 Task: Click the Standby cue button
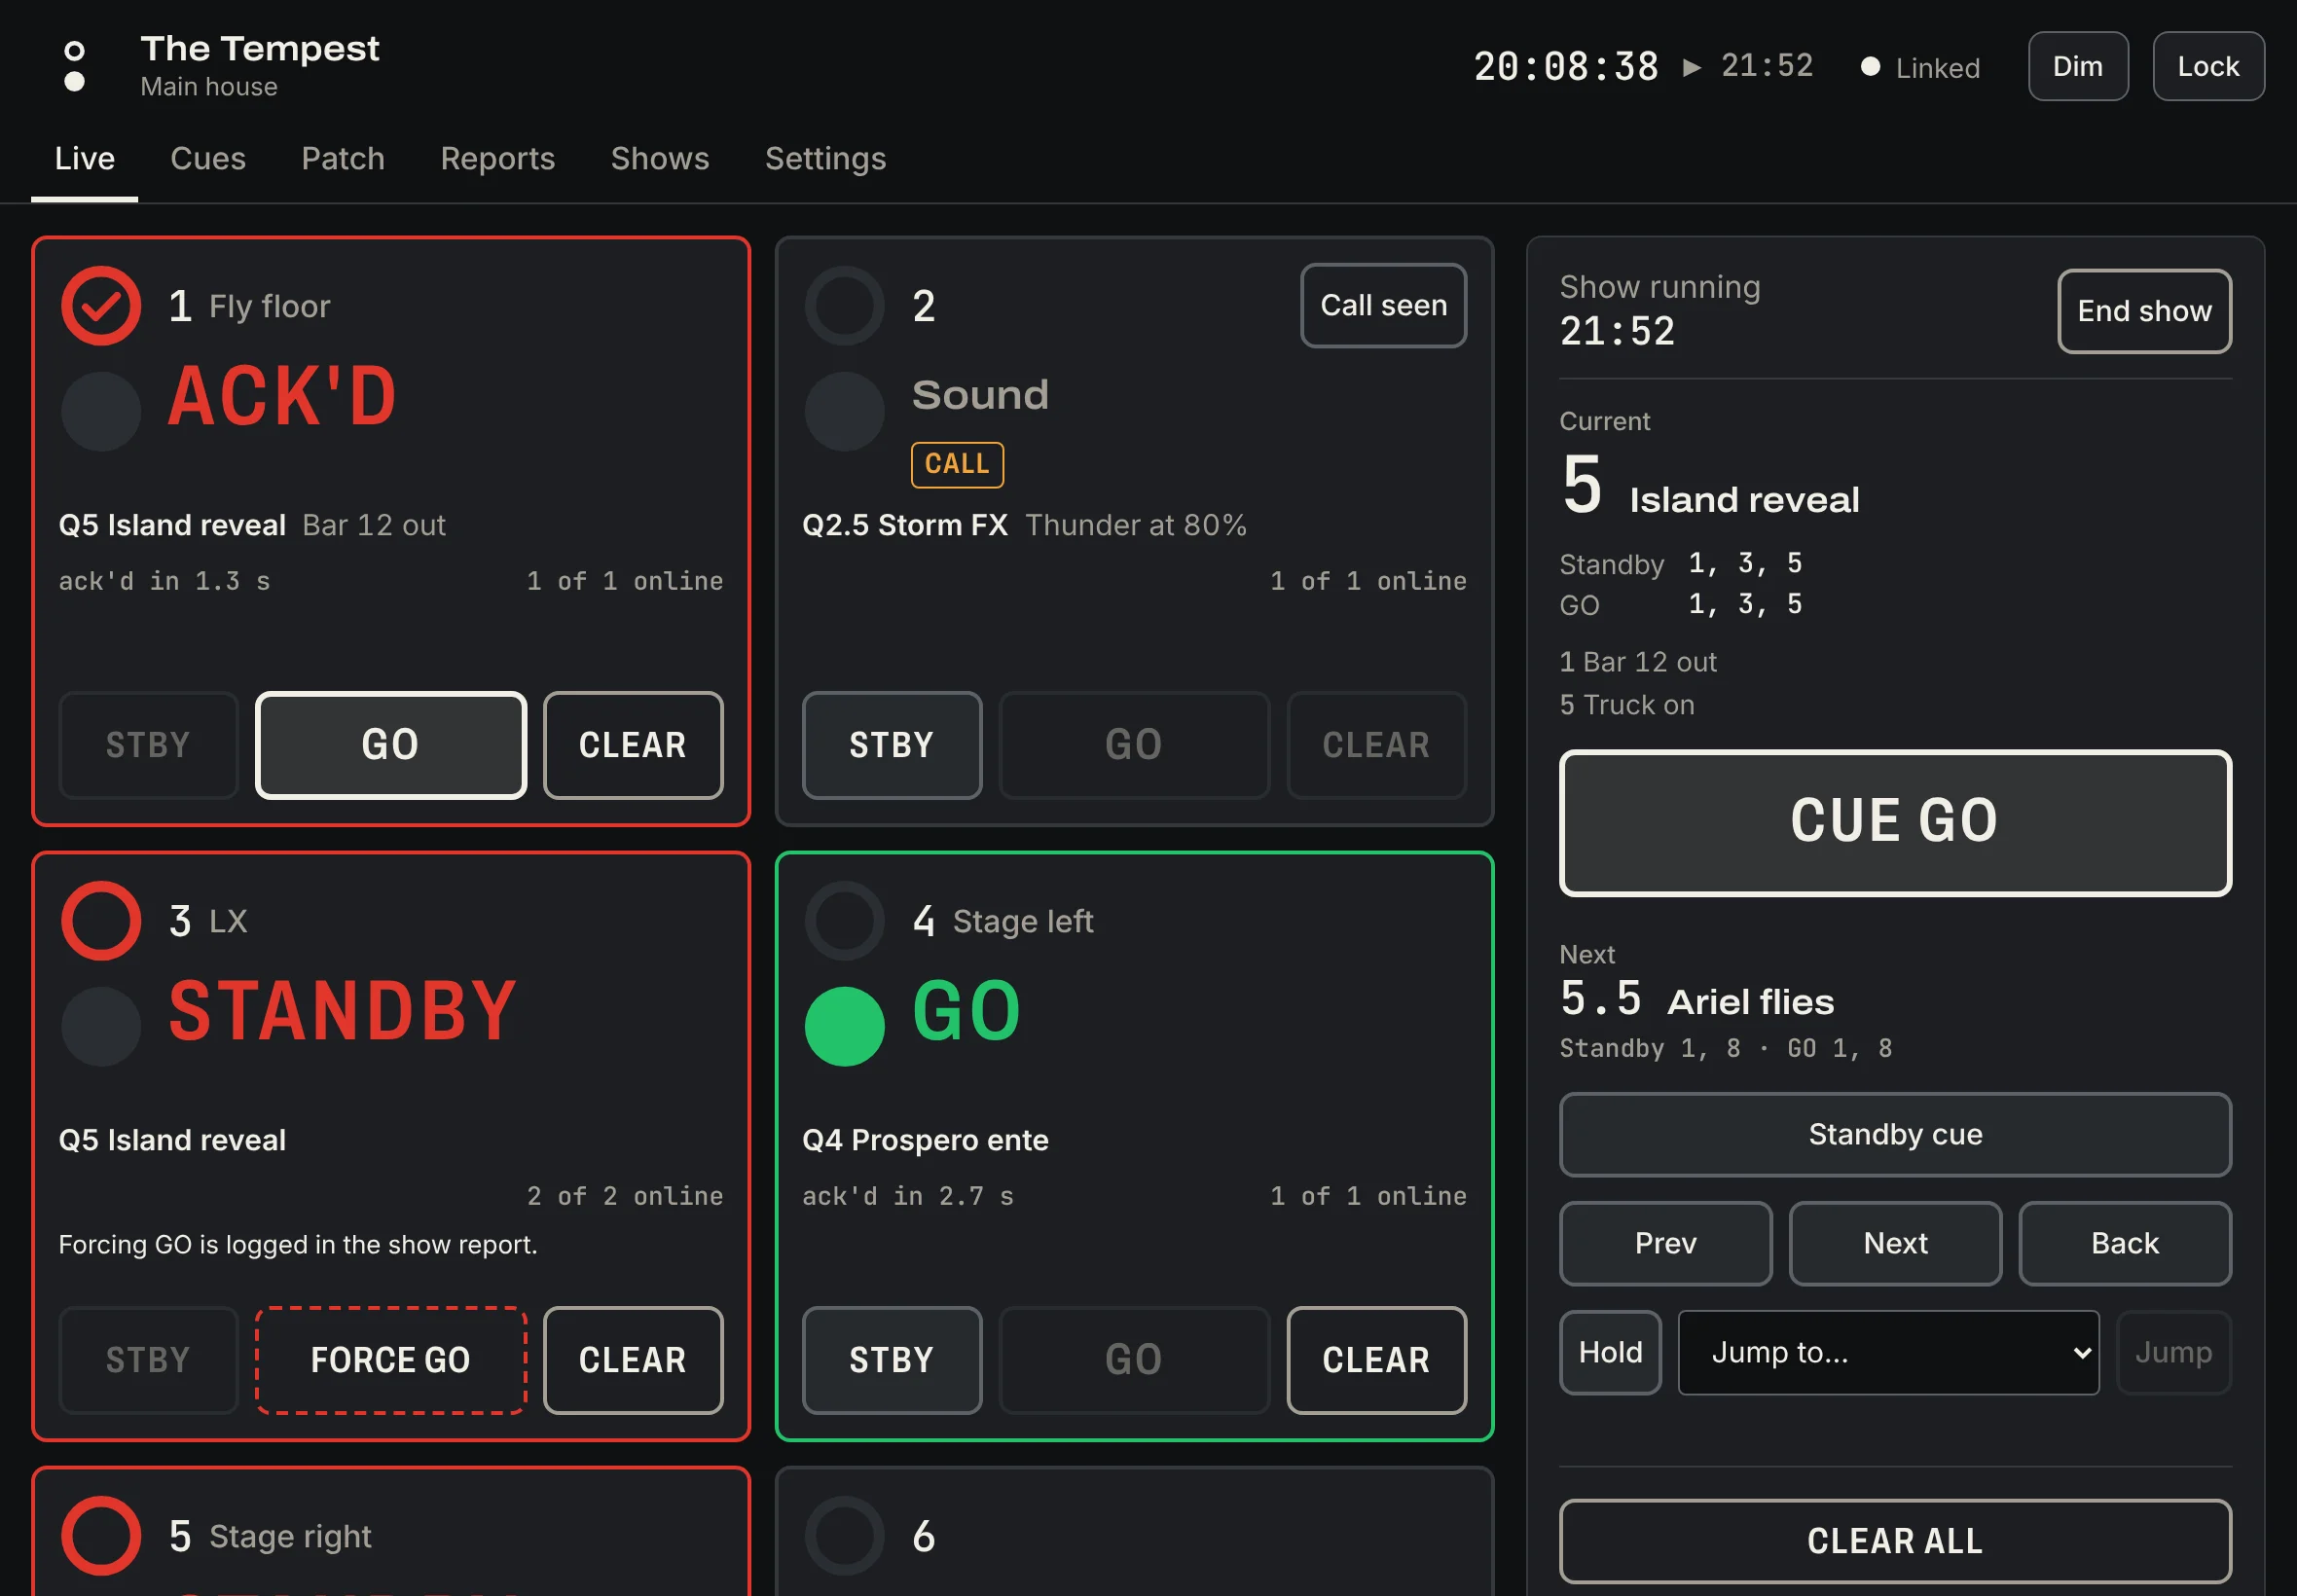(1895, 1134)
